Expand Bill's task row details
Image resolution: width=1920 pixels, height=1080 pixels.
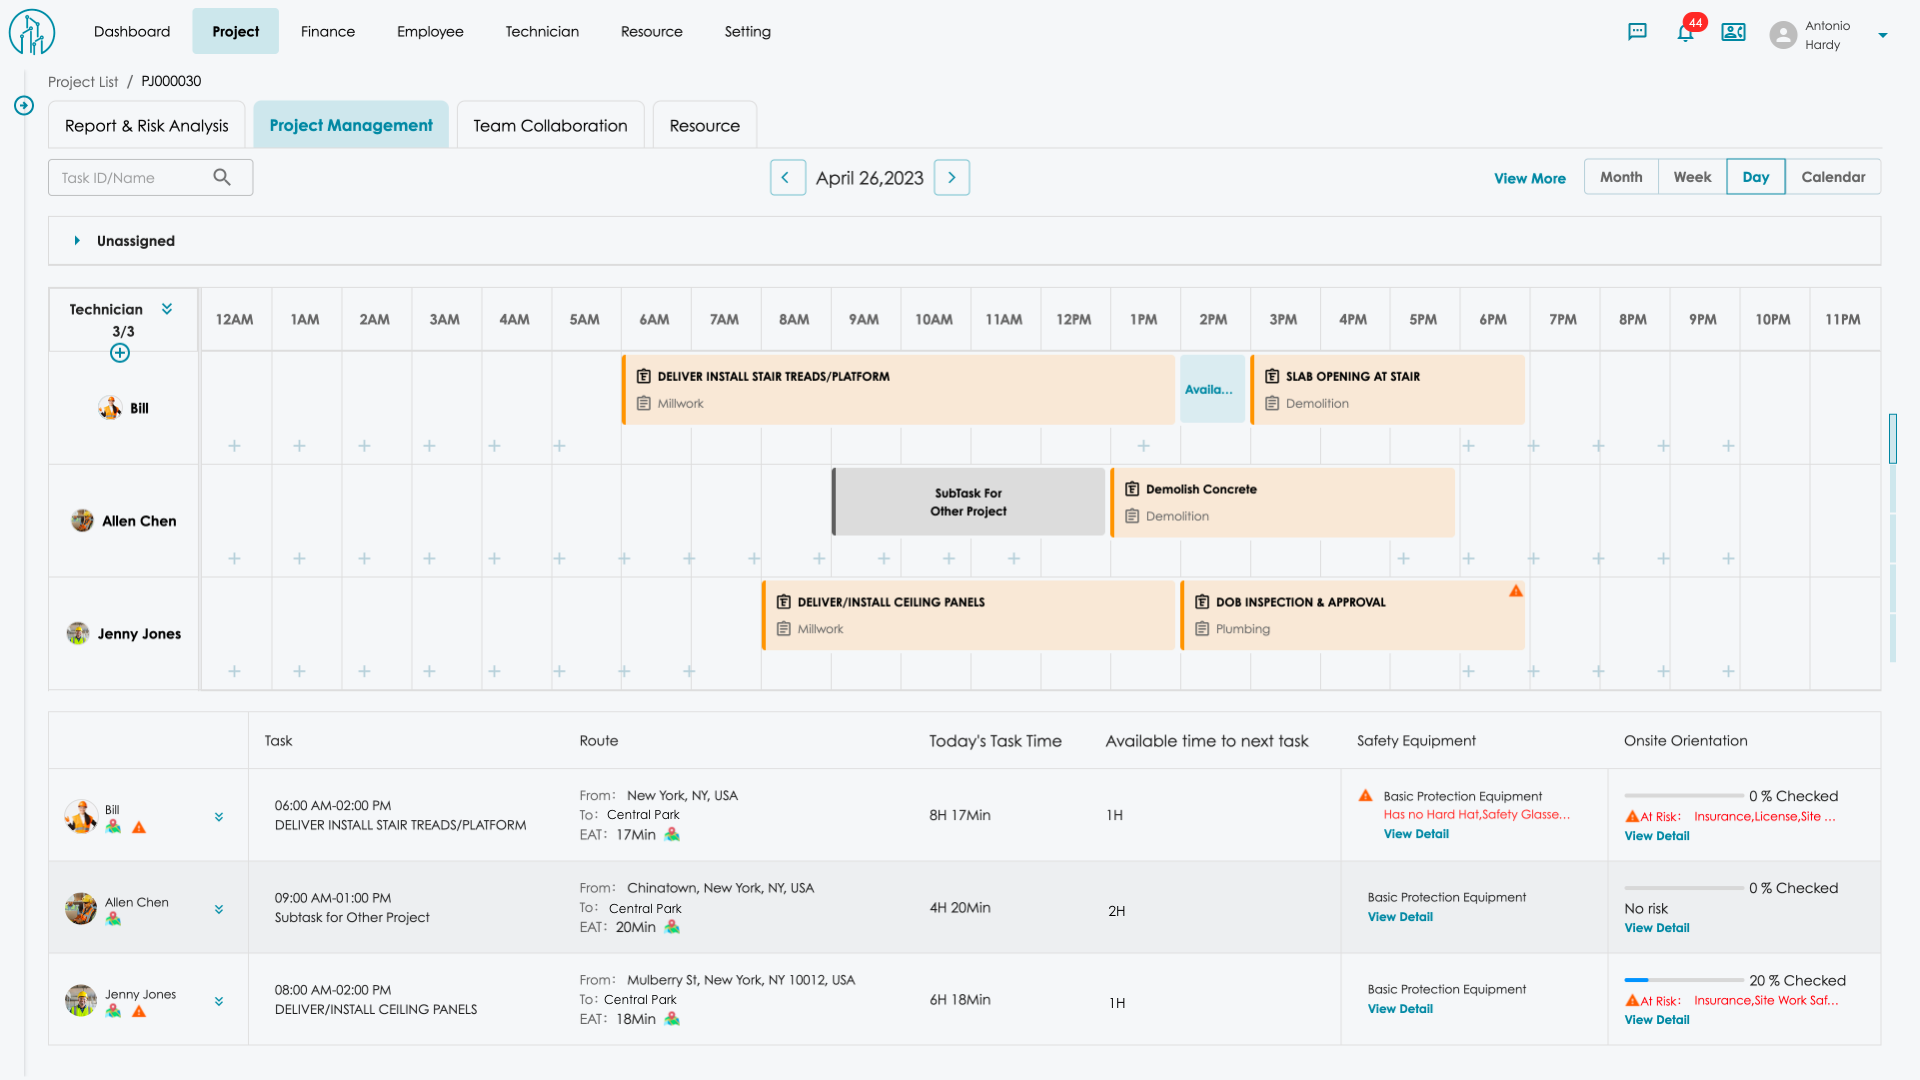pyautogui.click(x=219, y=817)
